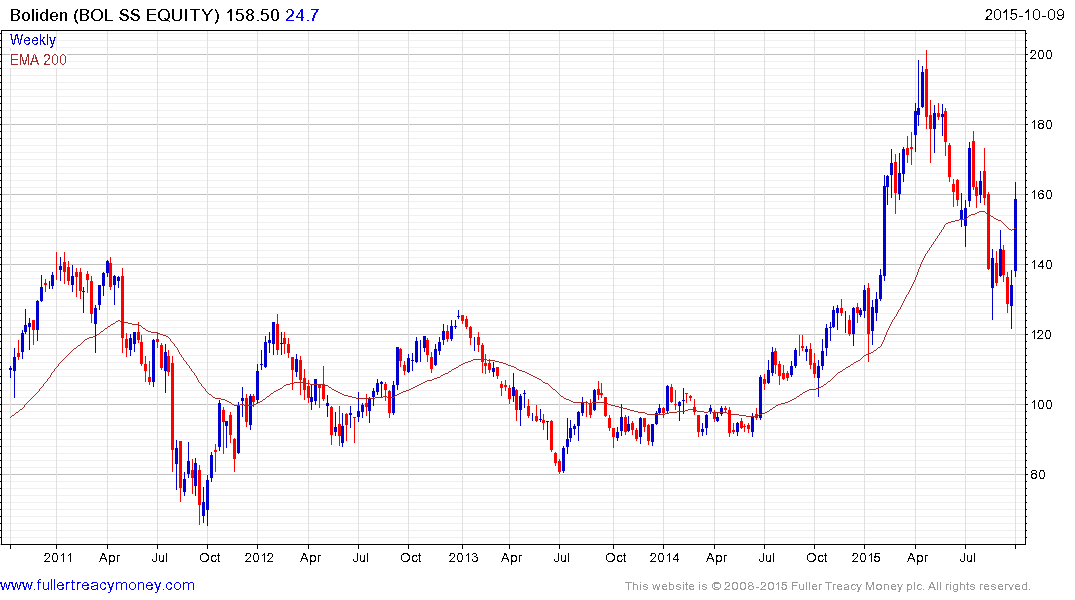Open the www.fullertreacymoney.com link
This screenshot has height=600, width=1075.
point(97,585)
